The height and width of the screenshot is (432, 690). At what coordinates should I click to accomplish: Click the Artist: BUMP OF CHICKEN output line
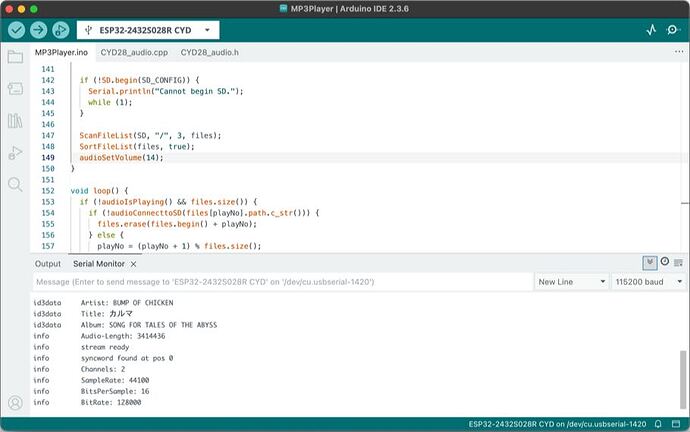click(127, 303)
